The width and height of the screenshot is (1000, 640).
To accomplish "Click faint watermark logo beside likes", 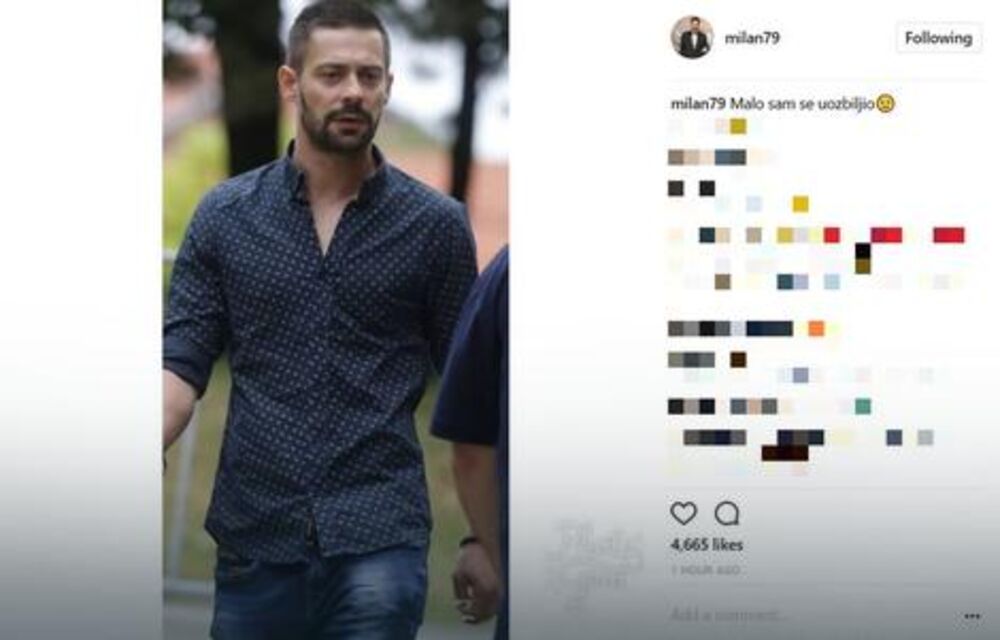I will (x=593, y=561).
